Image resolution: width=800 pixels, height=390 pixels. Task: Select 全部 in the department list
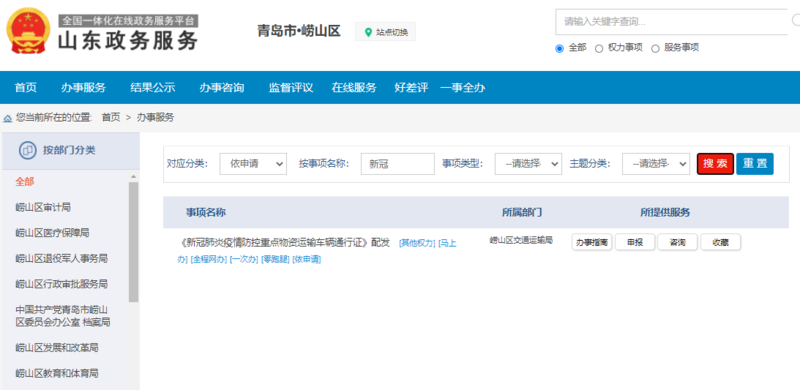point(25,182)
